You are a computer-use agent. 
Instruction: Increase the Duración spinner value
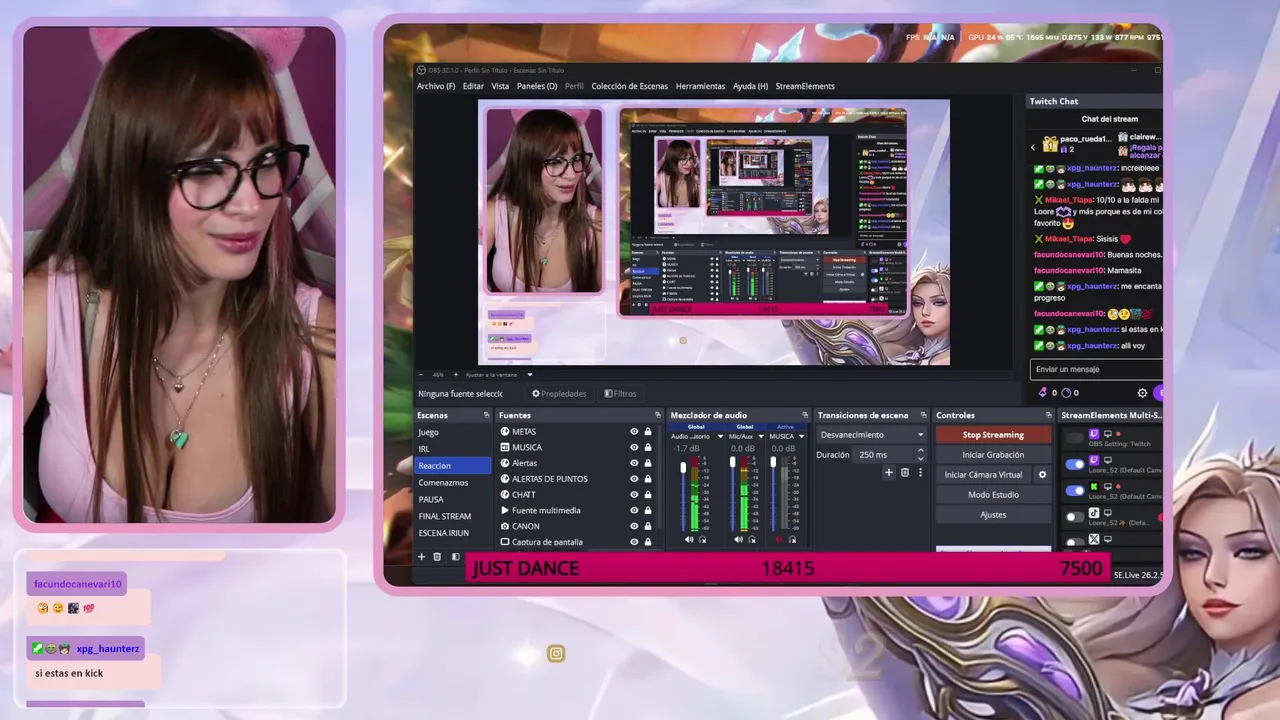(920, 451)
